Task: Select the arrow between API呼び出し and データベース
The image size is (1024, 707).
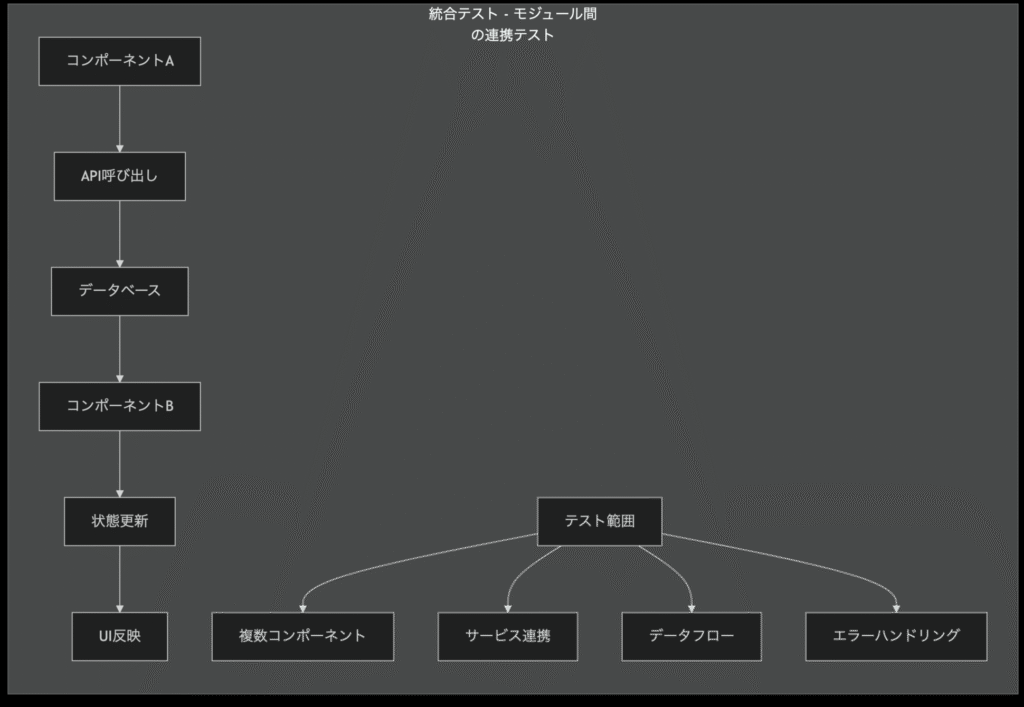Action: [120, 233]
